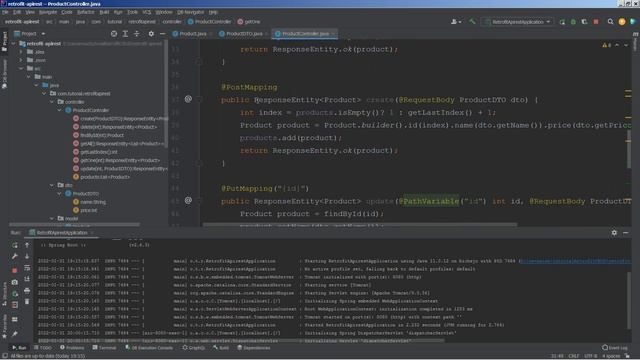
Task: Open Event Log in the status bar
Action: 615,348
